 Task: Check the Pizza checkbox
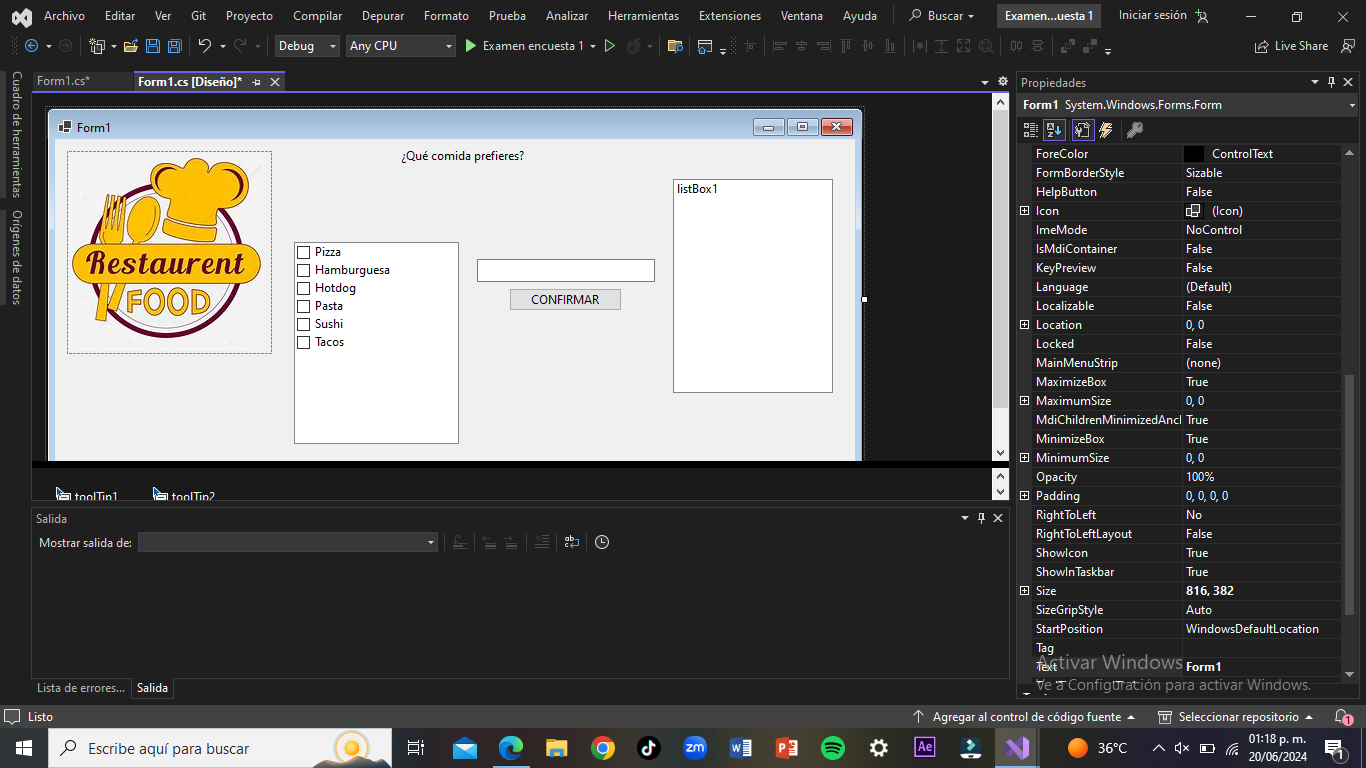point(304,252)
